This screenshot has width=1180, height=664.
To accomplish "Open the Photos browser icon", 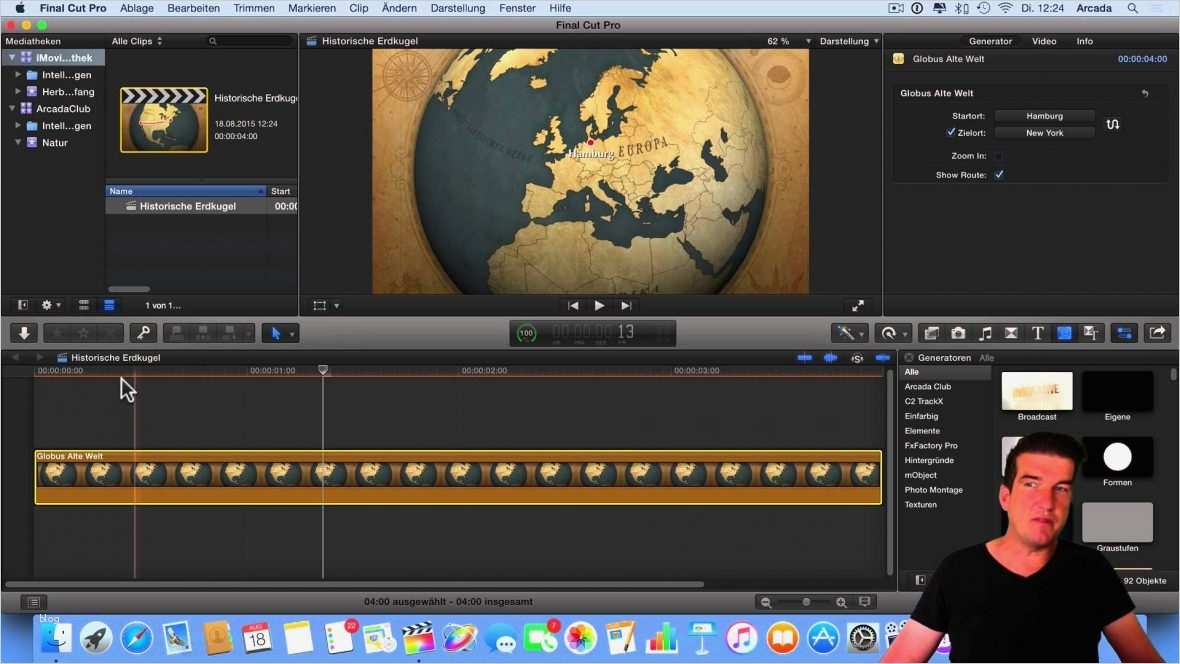I will pyautogui.click(x=958, y=332).
